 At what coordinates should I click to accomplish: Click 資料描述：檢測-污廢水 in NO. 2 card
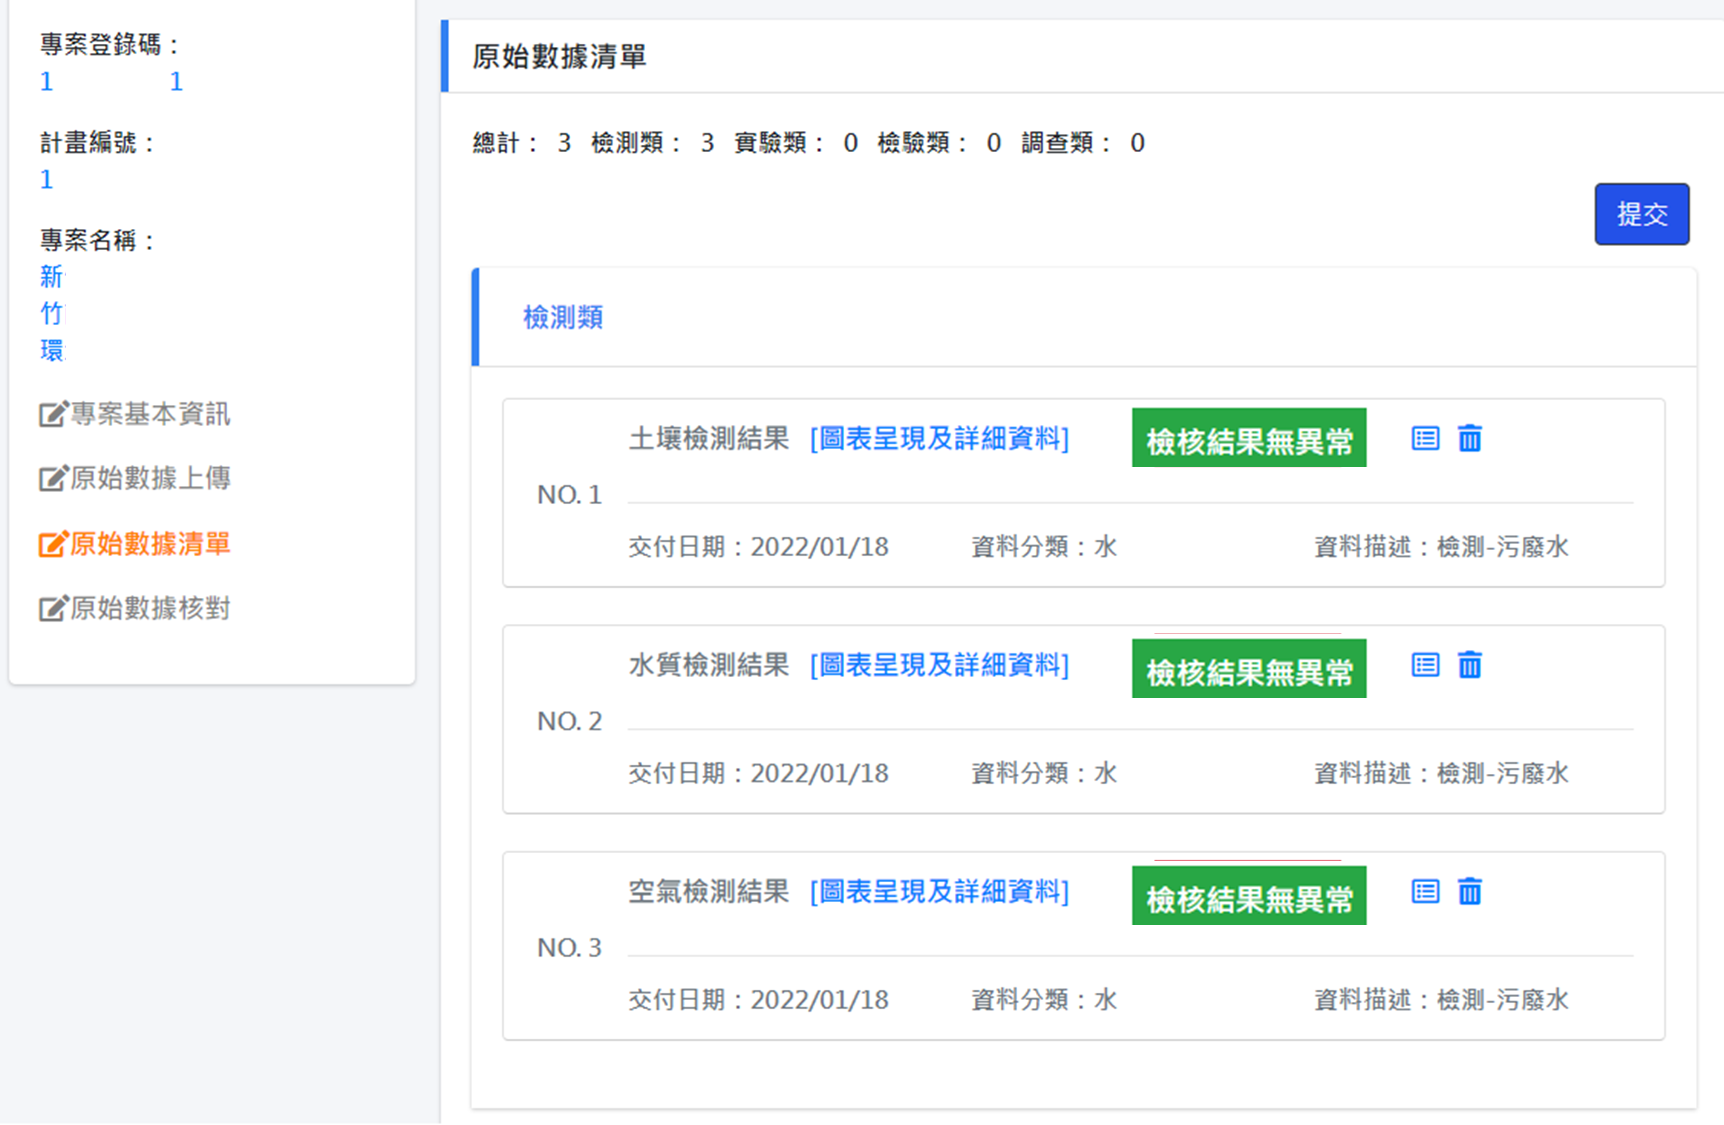pos(1441,773)
